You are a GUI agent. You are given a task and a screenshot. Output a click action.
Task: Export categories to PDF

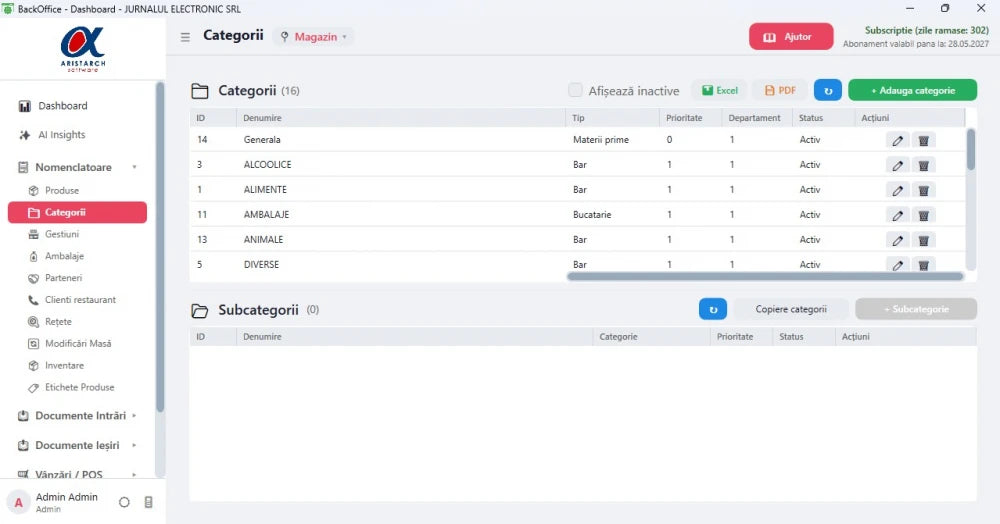780,91
